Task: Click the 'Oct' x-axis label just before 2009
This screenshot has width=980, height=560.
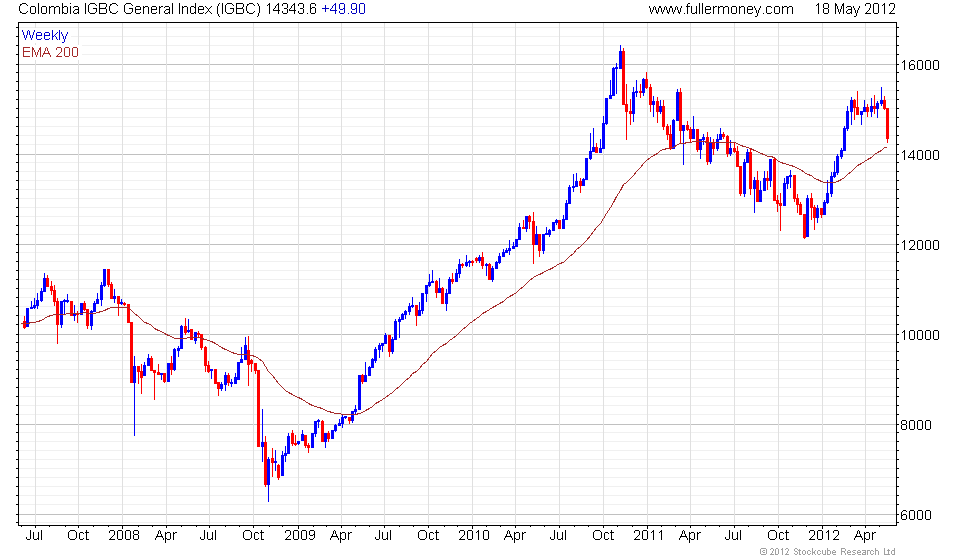Action: [253, 536]
